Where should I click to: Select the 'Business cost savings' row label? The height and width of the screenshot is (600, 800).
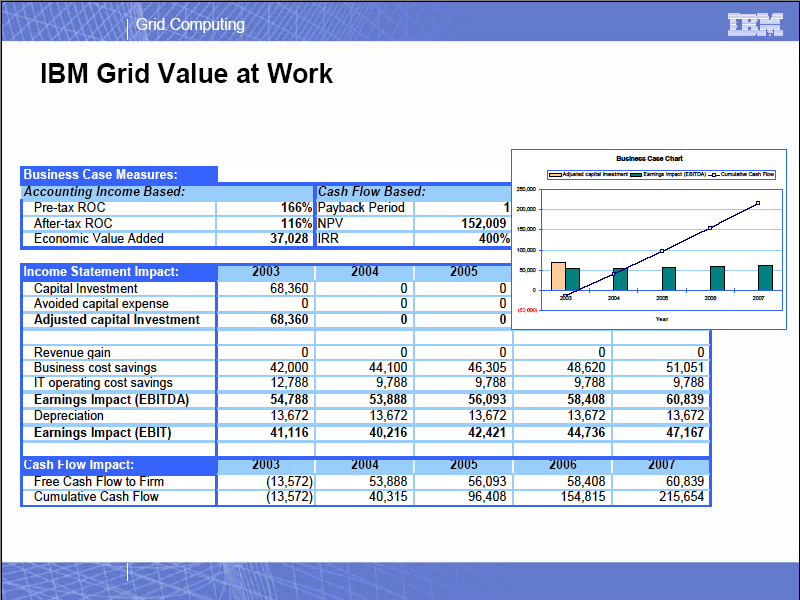[x=95, y=368]
